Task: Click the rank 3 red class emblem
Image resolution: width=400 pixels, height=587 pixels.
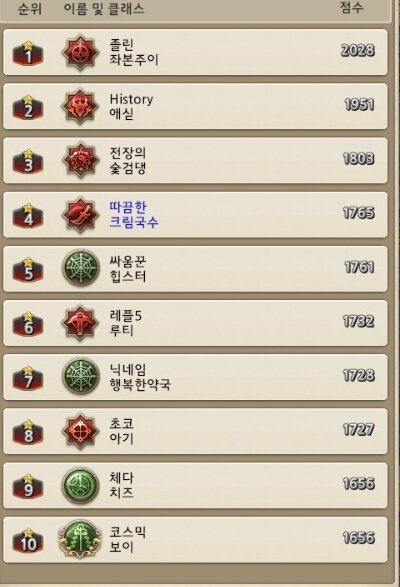Action: (80, 160)
